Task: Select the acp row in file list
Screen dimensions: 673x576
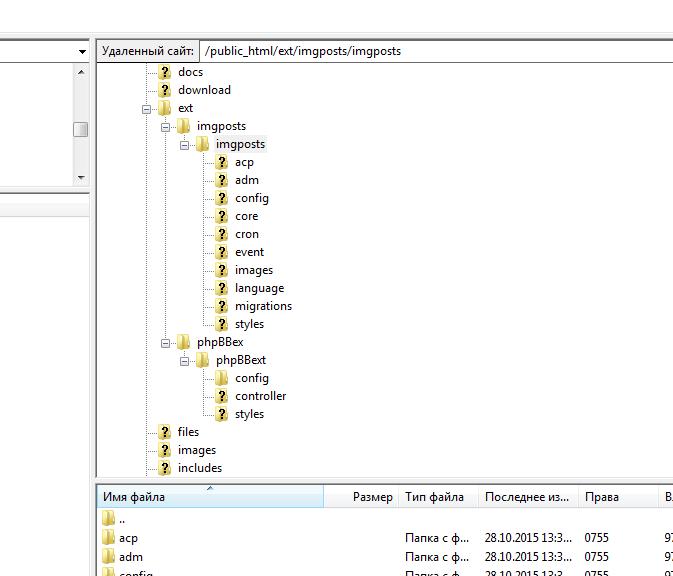Action: [128, 538]
